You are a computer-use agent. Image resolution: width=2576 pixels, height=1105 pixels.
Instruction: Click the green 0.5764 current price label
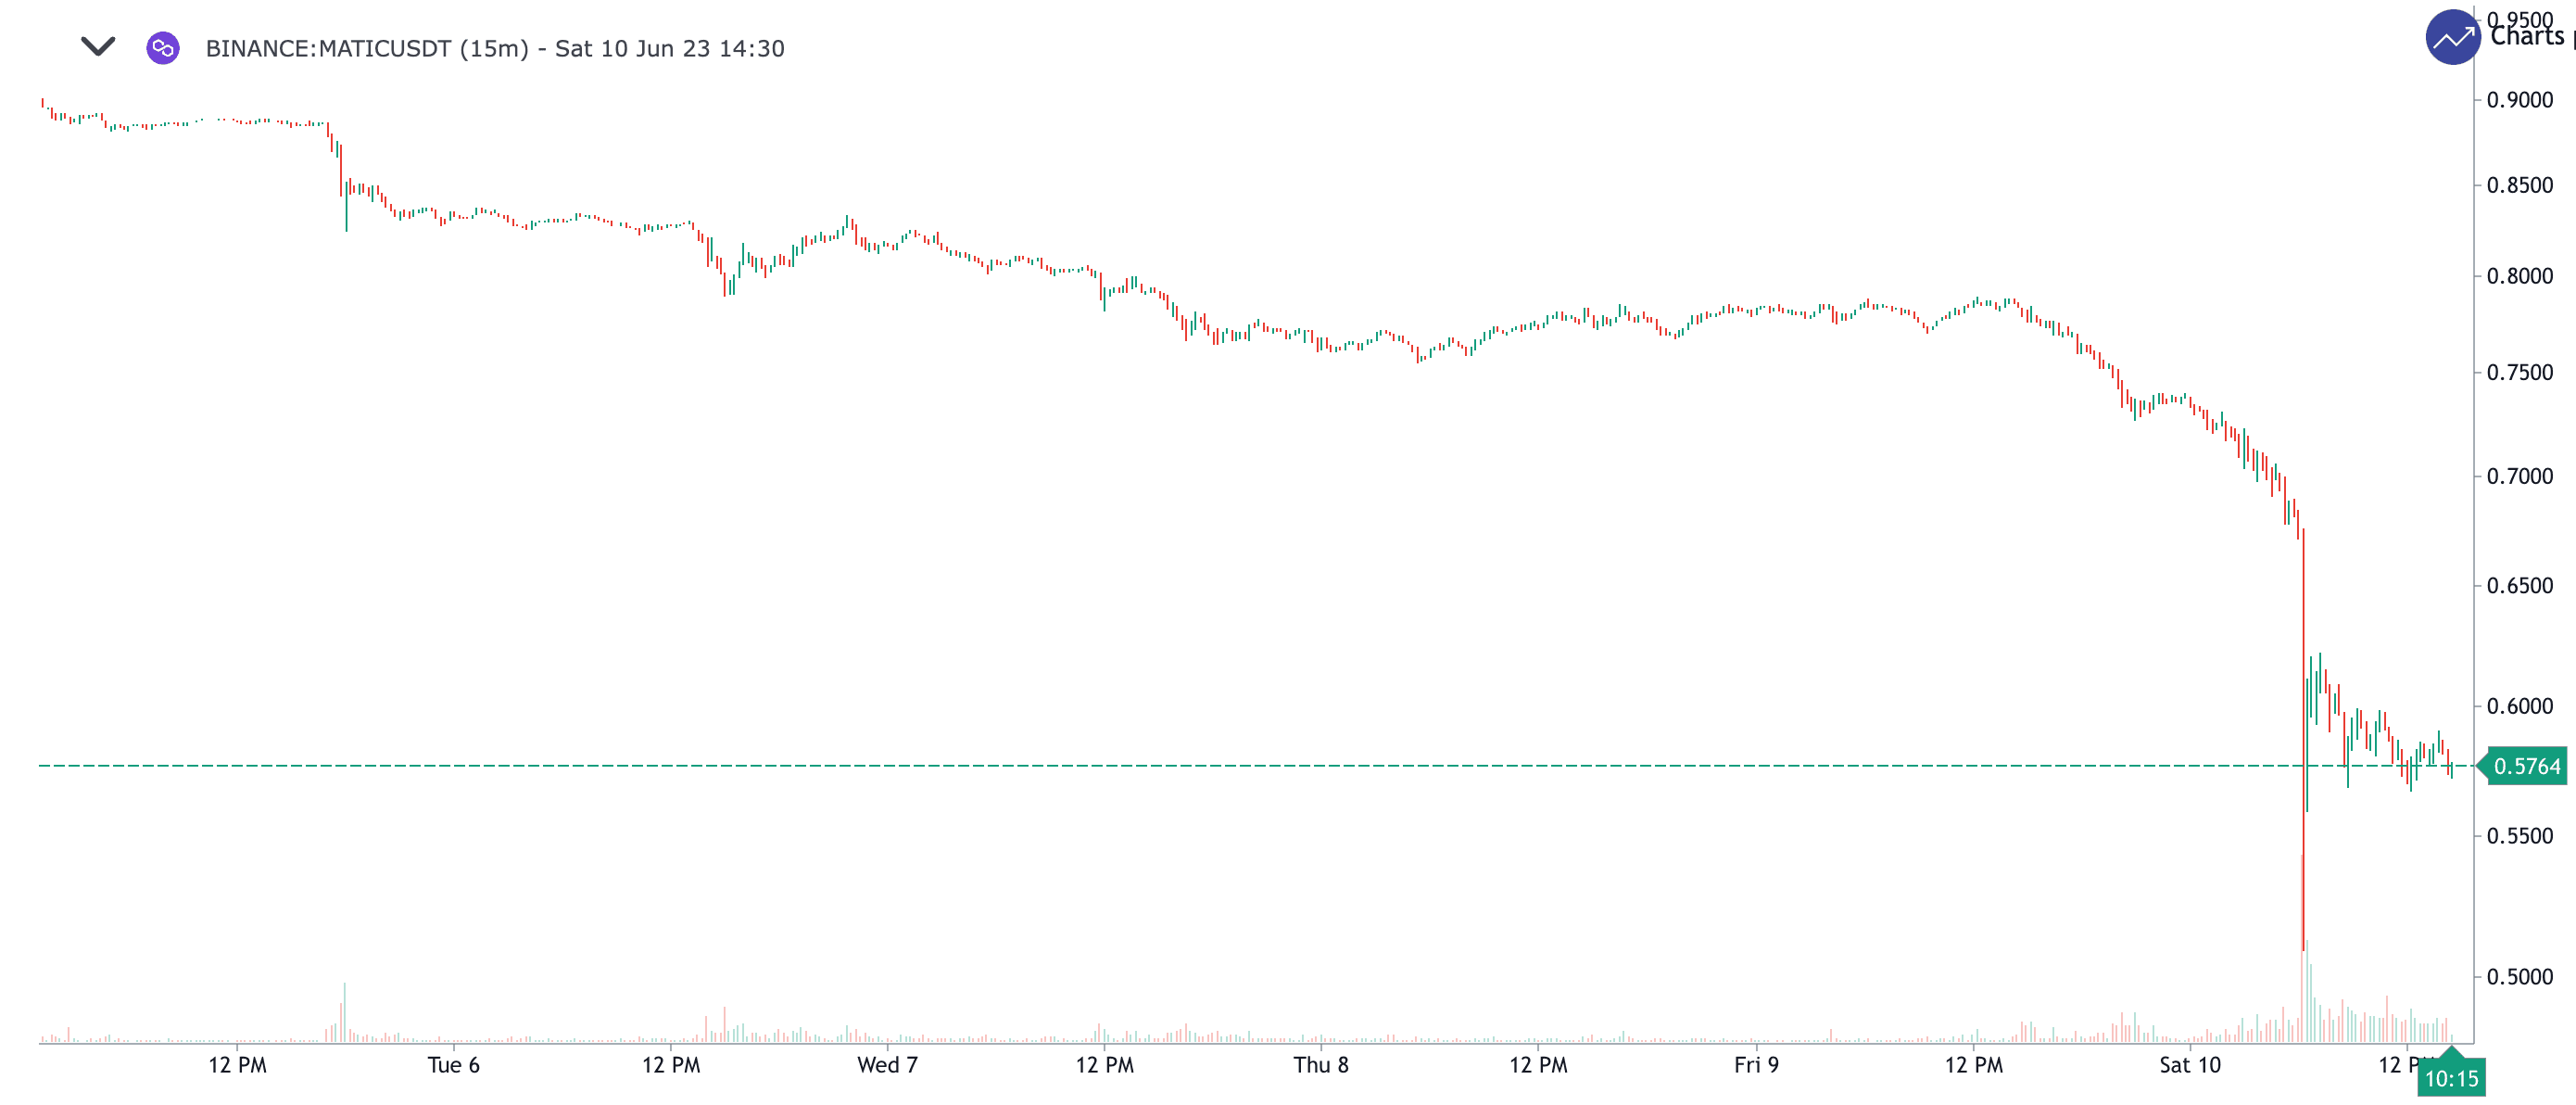tap(2526, 766)
